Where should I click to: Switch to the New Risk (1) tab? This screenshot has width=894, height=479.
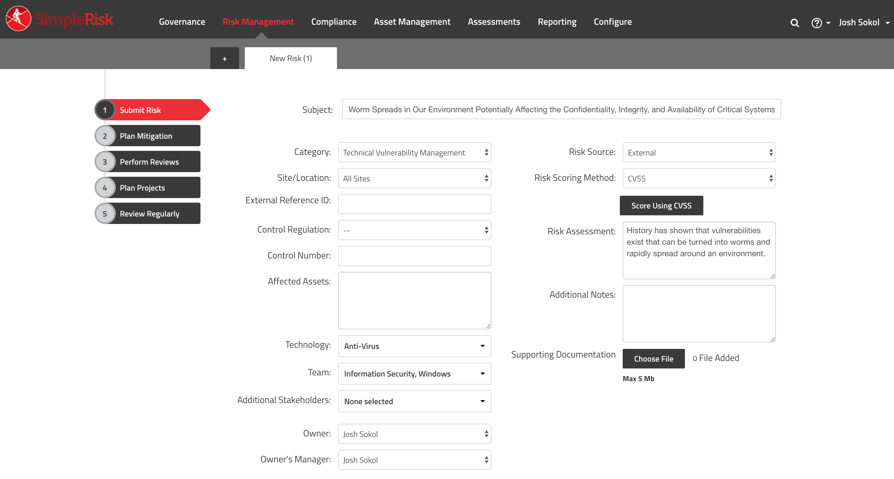point(291,59)
